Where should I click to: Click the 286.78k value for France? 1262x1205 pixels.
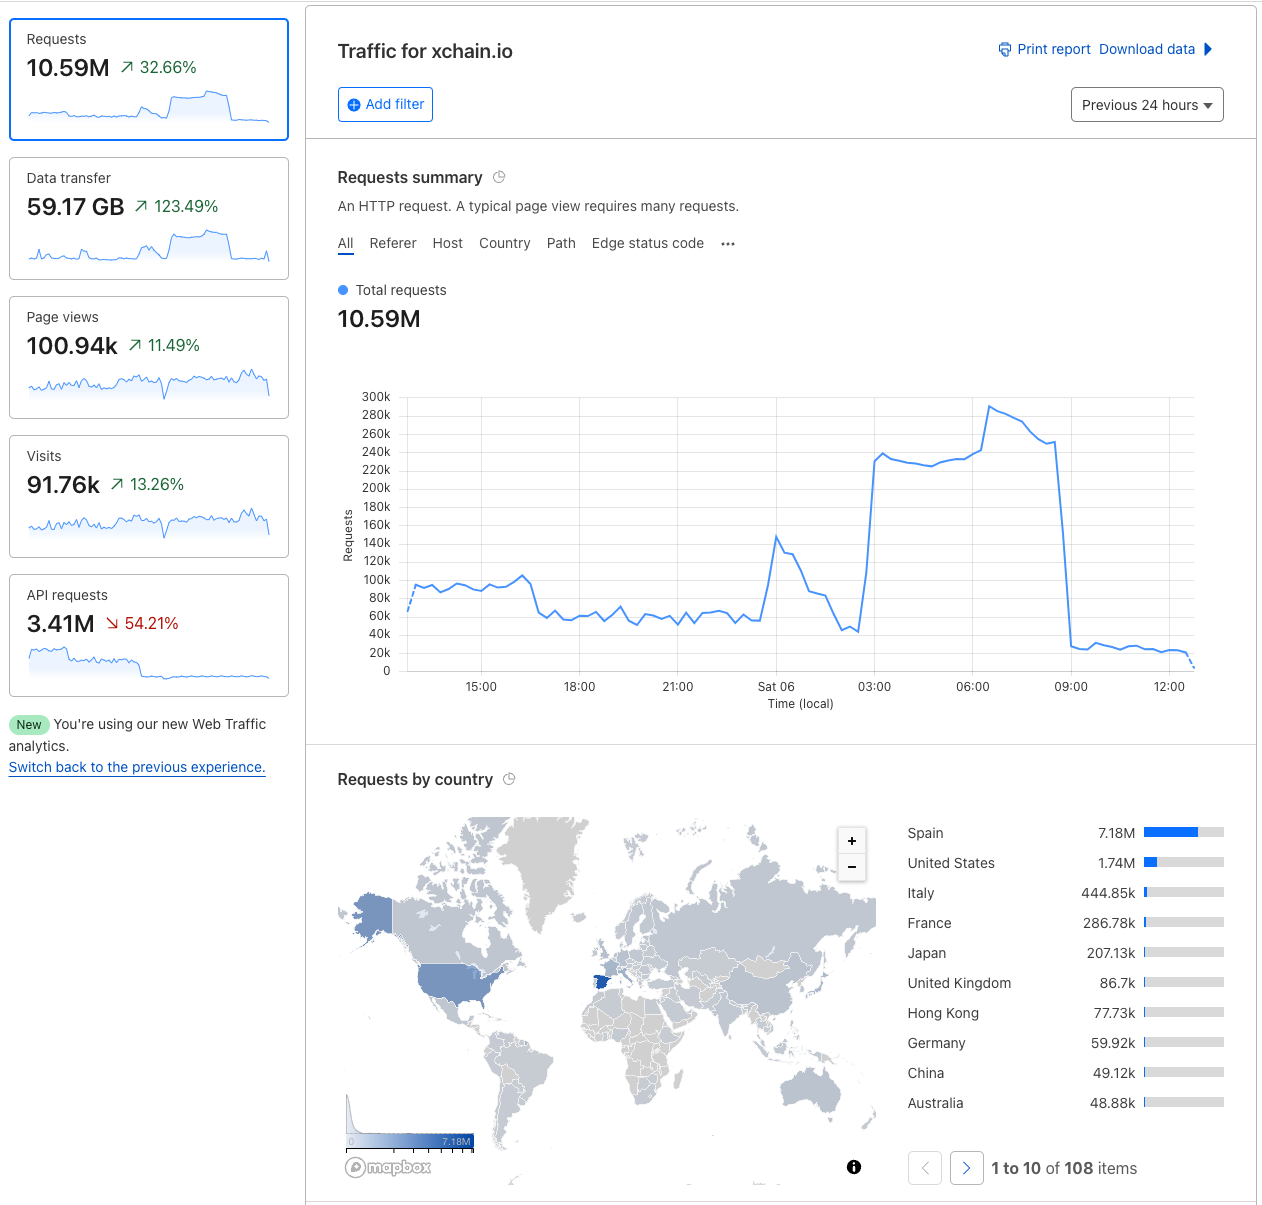point(1109,923)
